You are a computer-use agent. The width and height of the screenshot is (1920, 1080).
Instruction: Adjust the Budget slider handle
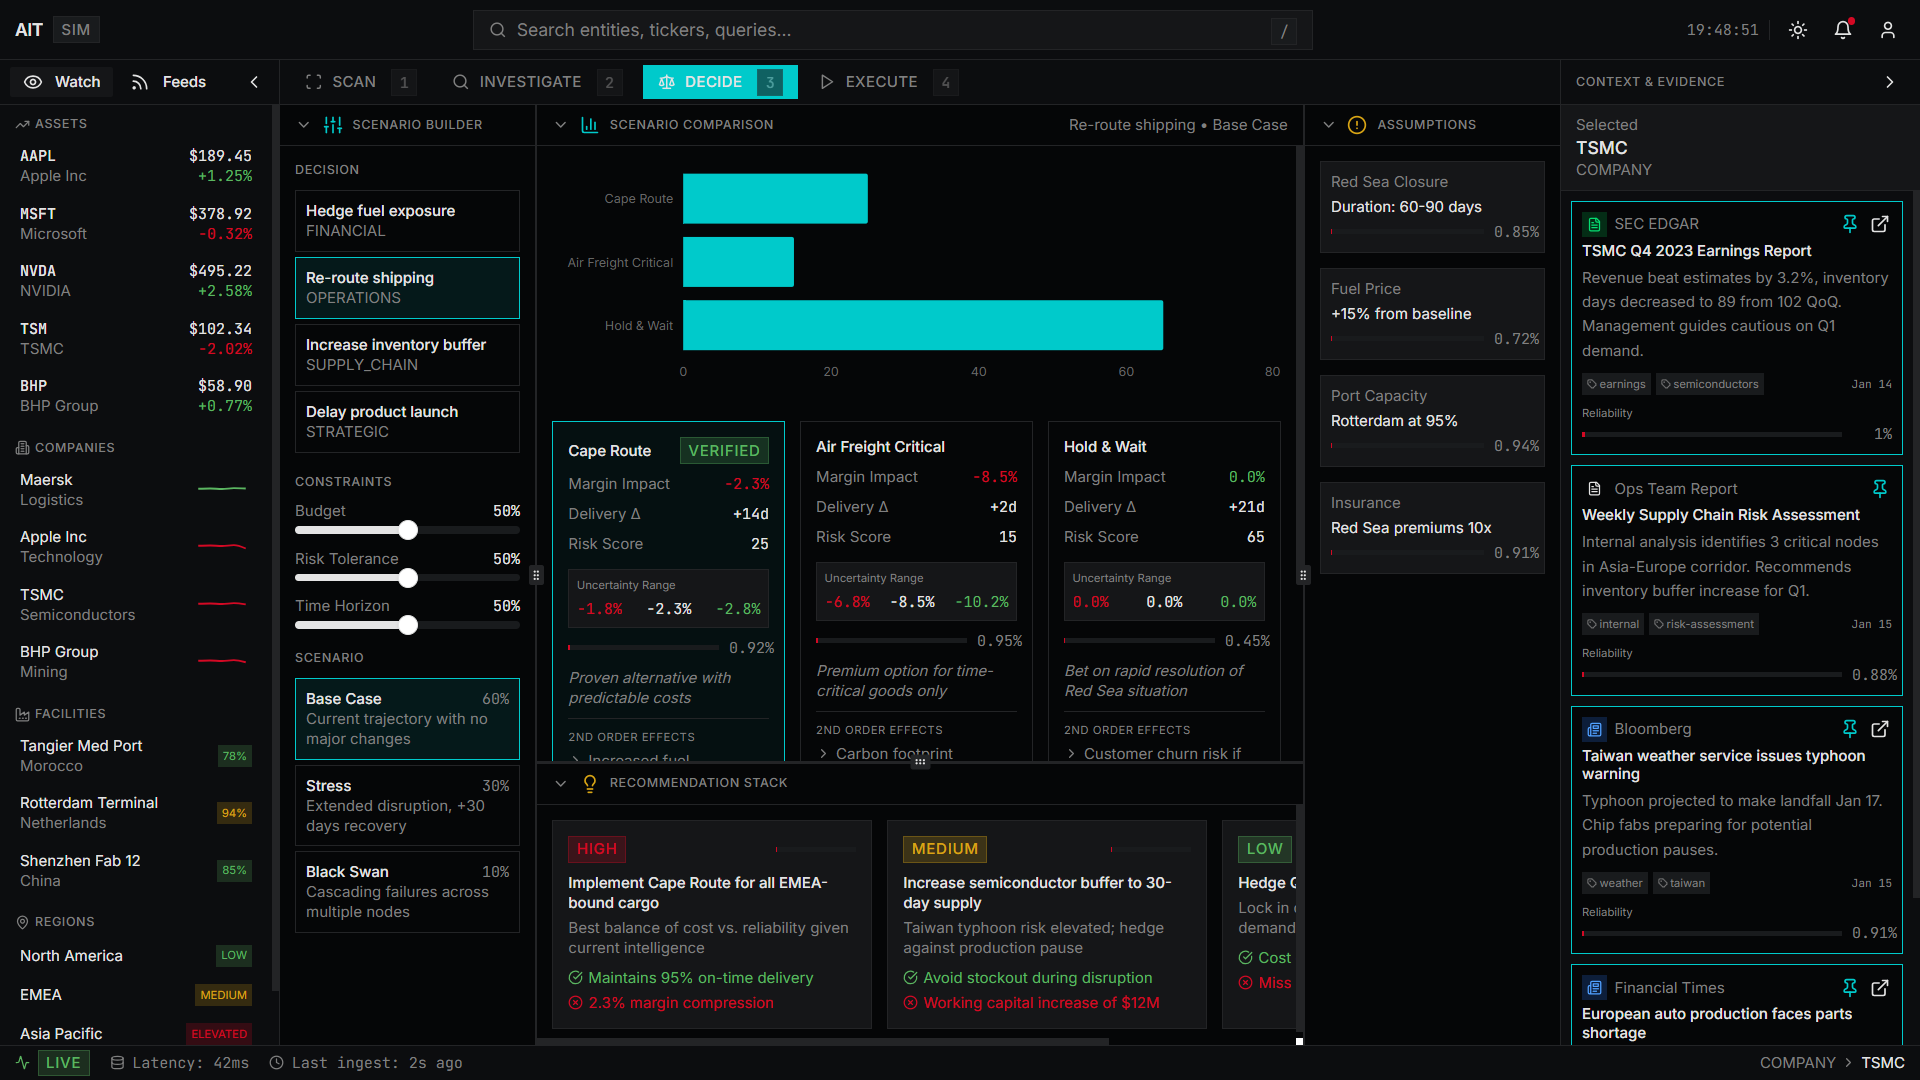coord(408,530)
